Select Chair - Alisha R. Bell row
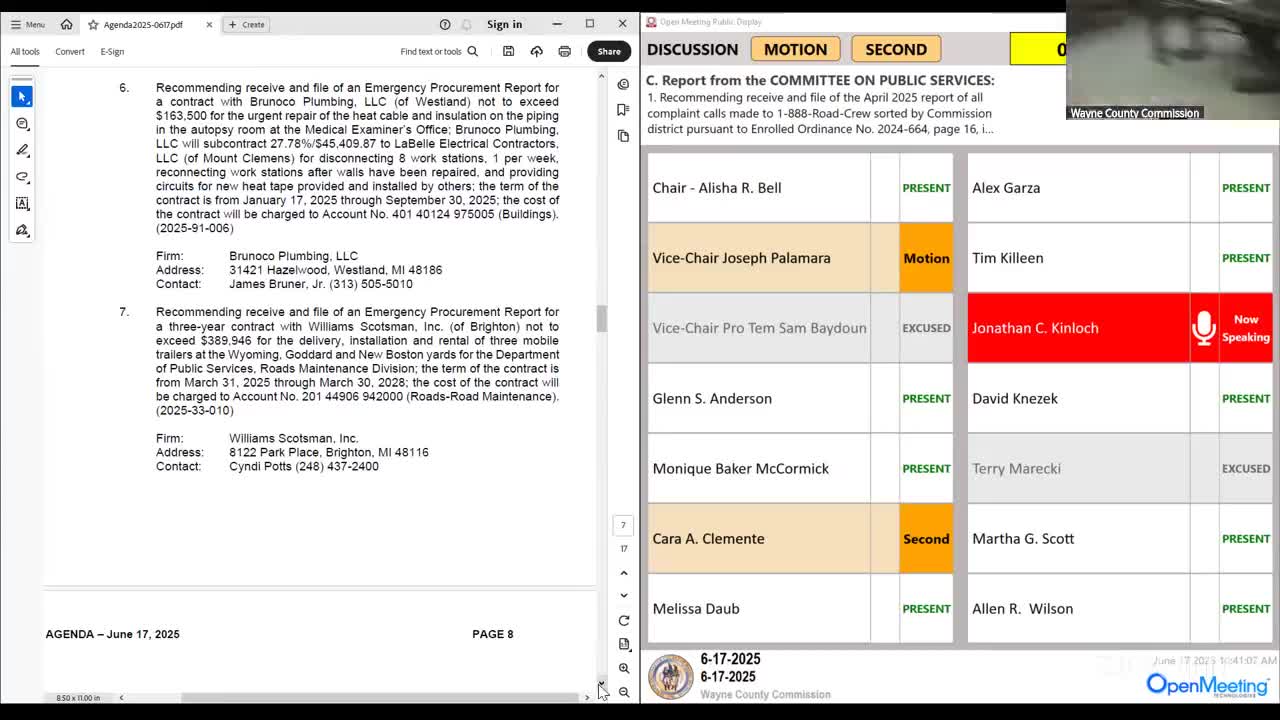This screenshot has width=1280, height=720. click(x=800, y=188)
